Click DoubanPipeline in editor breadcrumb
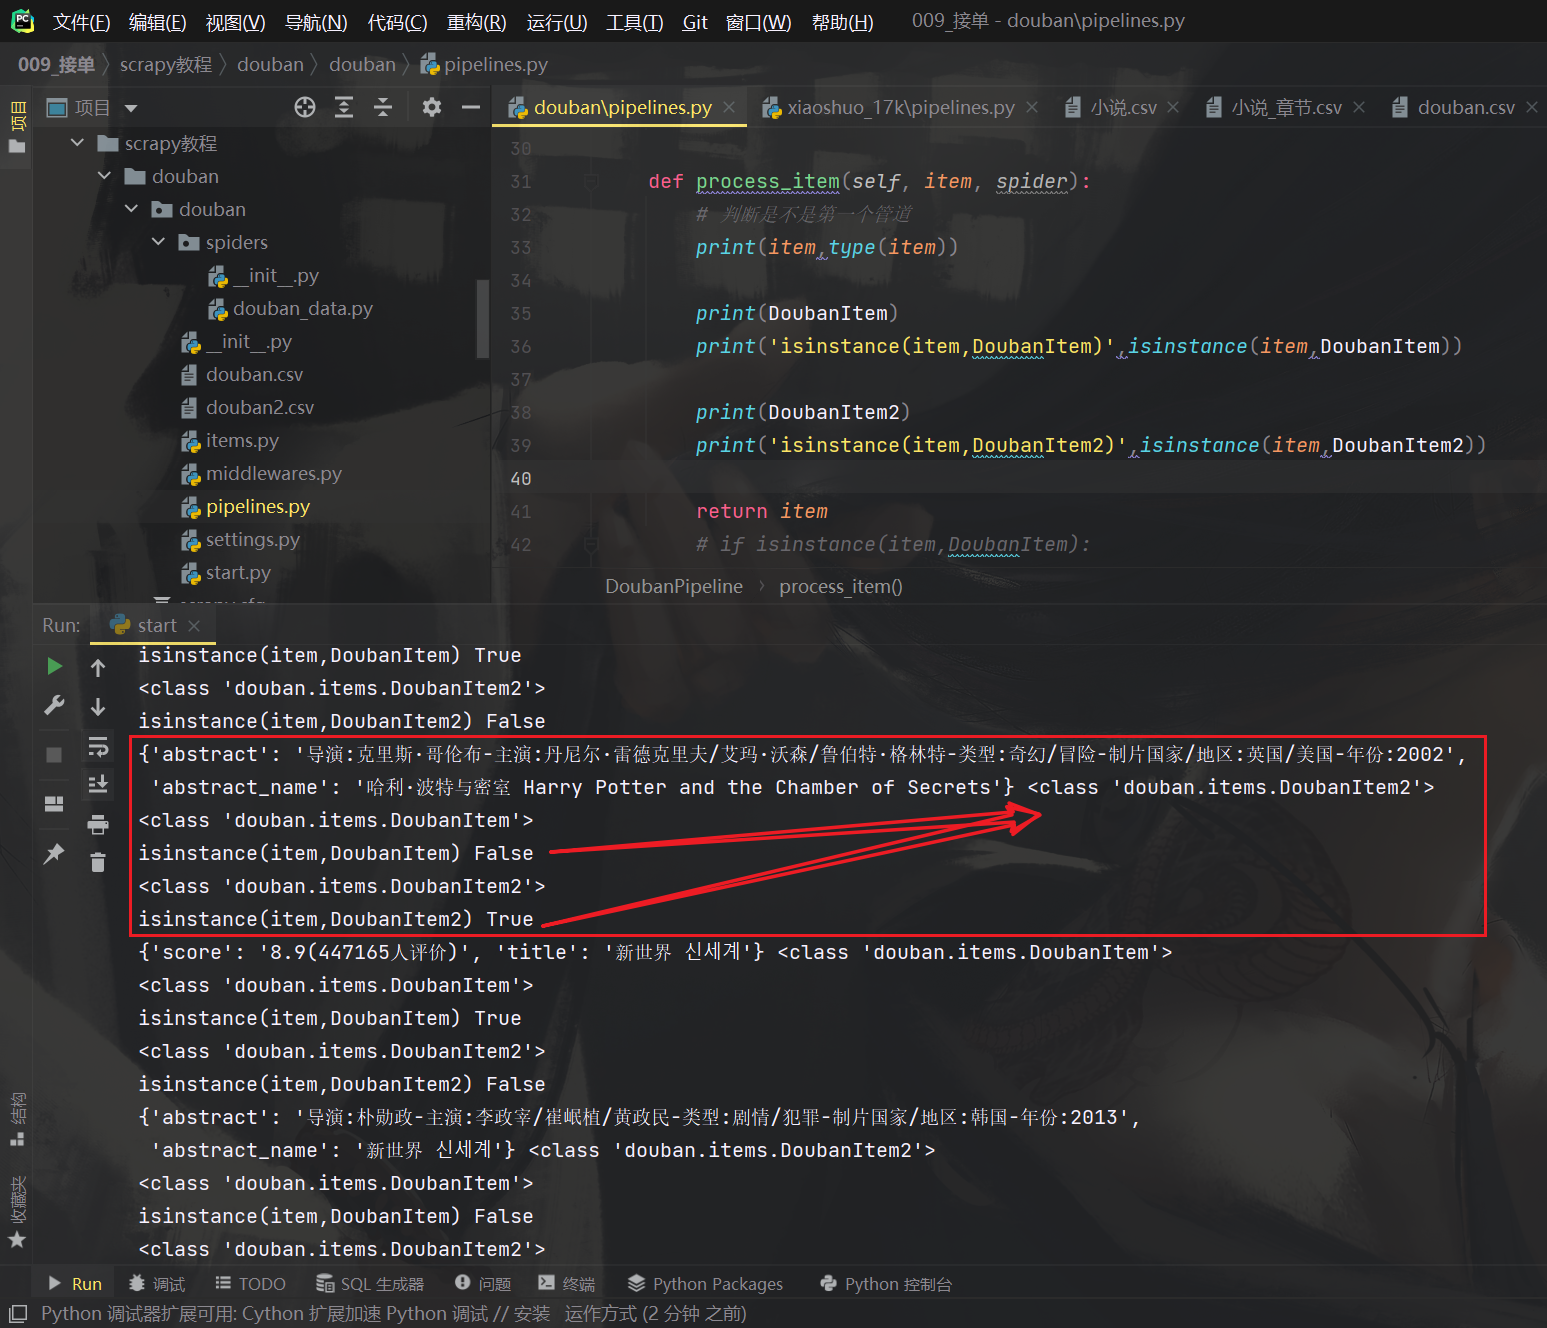1547x1328 pixels. [x=674, y=586]
